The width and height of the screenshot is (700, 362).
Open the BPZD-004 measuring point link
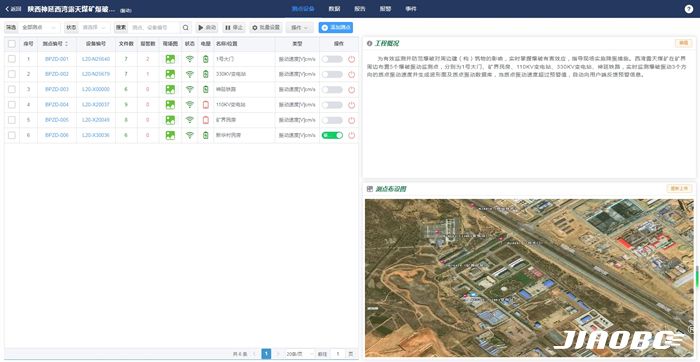tap(57, 104)
